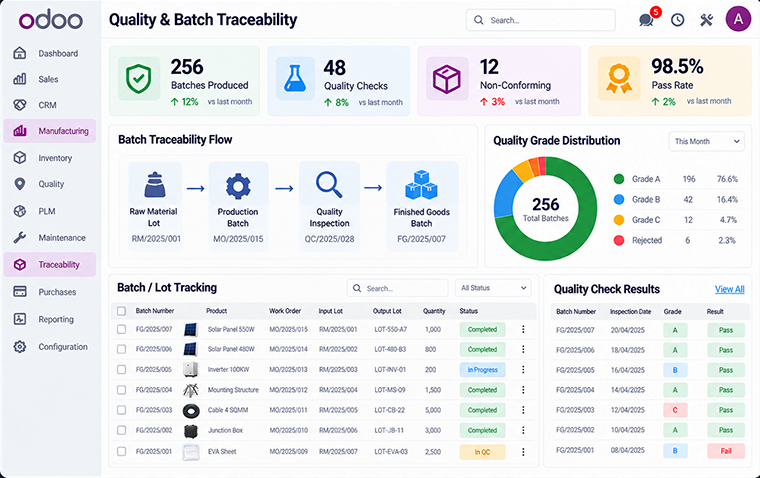Open options menu for Inverter 100KW row
The width and height of the screenshot is (760, 478).
point(523,369)
